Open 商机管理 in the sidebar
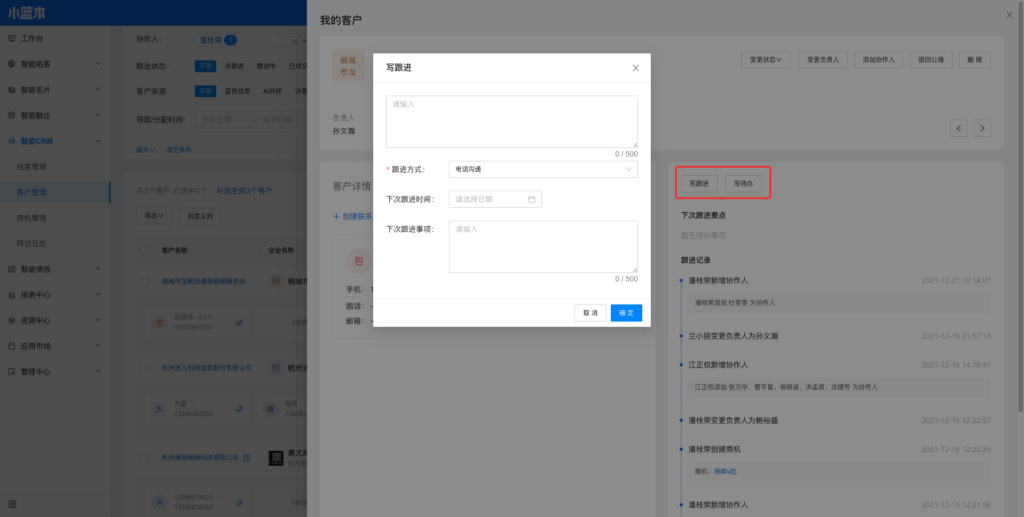This screenshot has height=517, width=1024. click(x=32, y=217)
